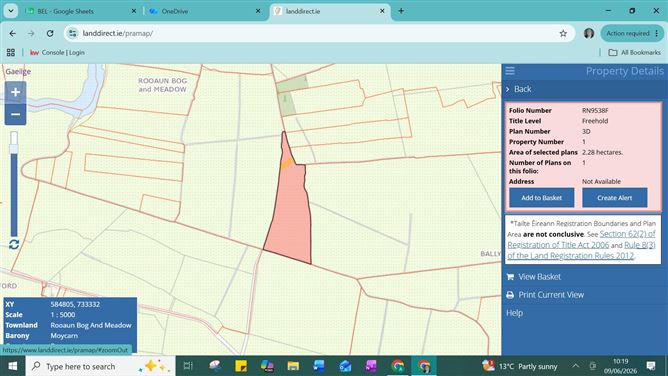The height and width of the screenshot is (376, 668).
Task: Add the folio to basket
Action: click(541, 198)
